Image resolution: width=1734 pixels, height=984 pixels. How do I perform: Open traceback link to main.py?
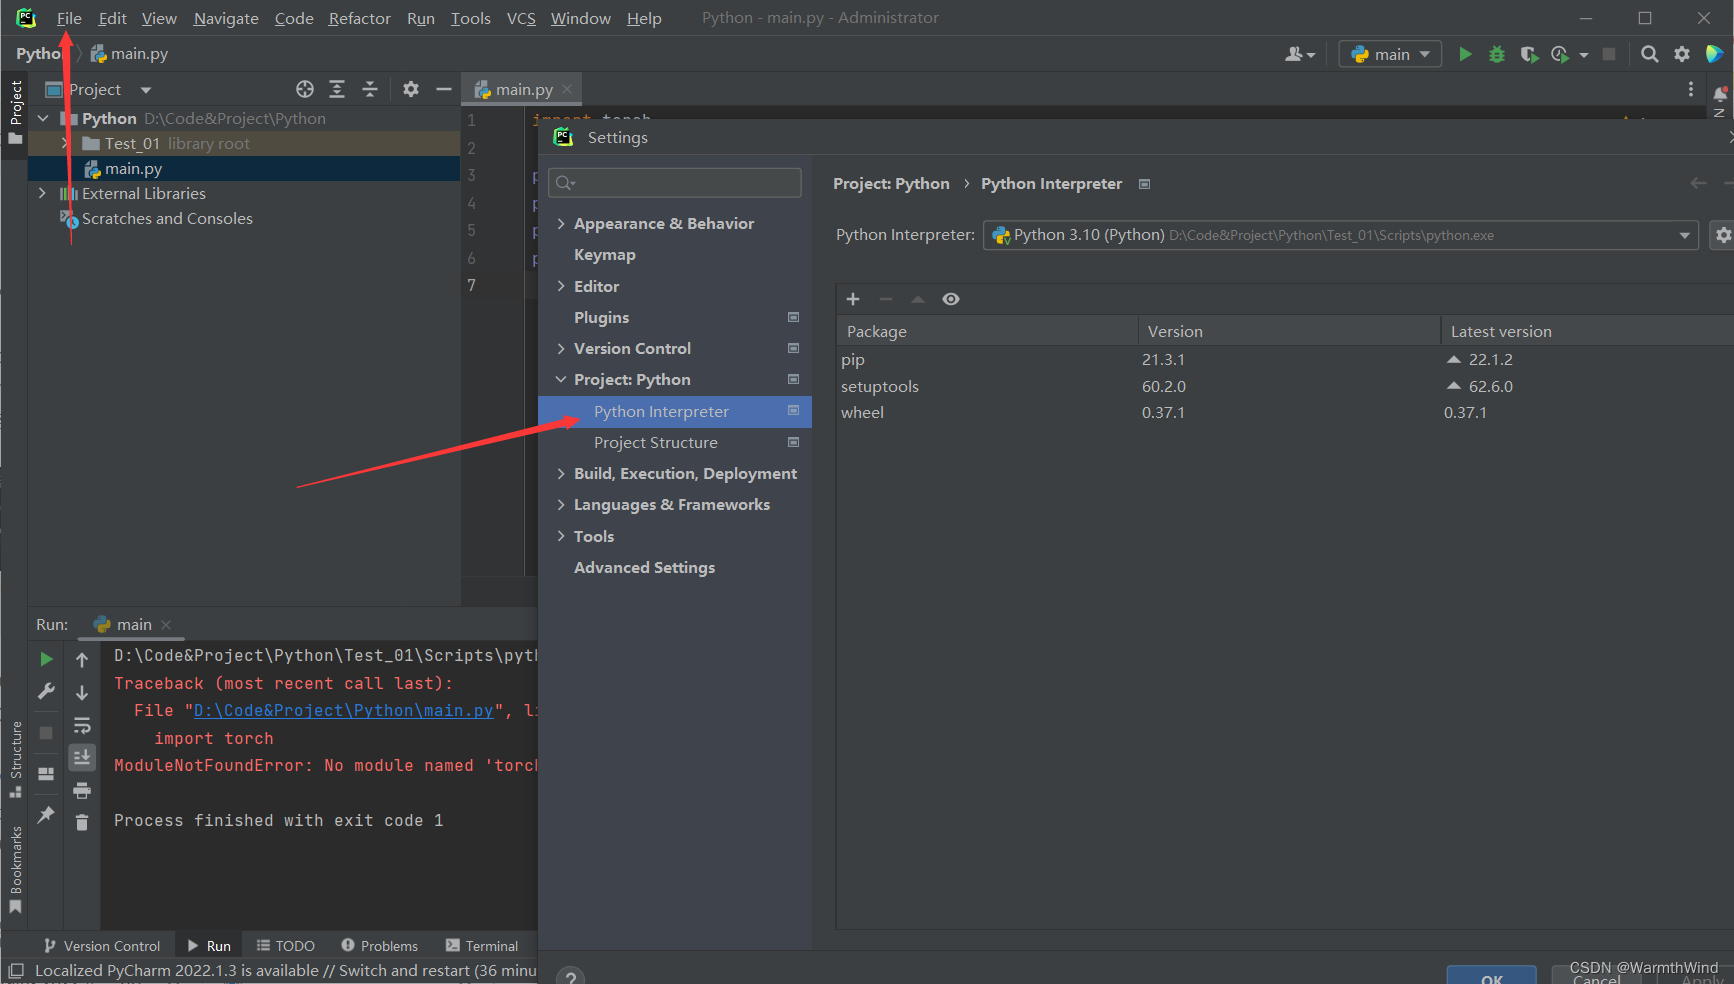coord(343,710)
